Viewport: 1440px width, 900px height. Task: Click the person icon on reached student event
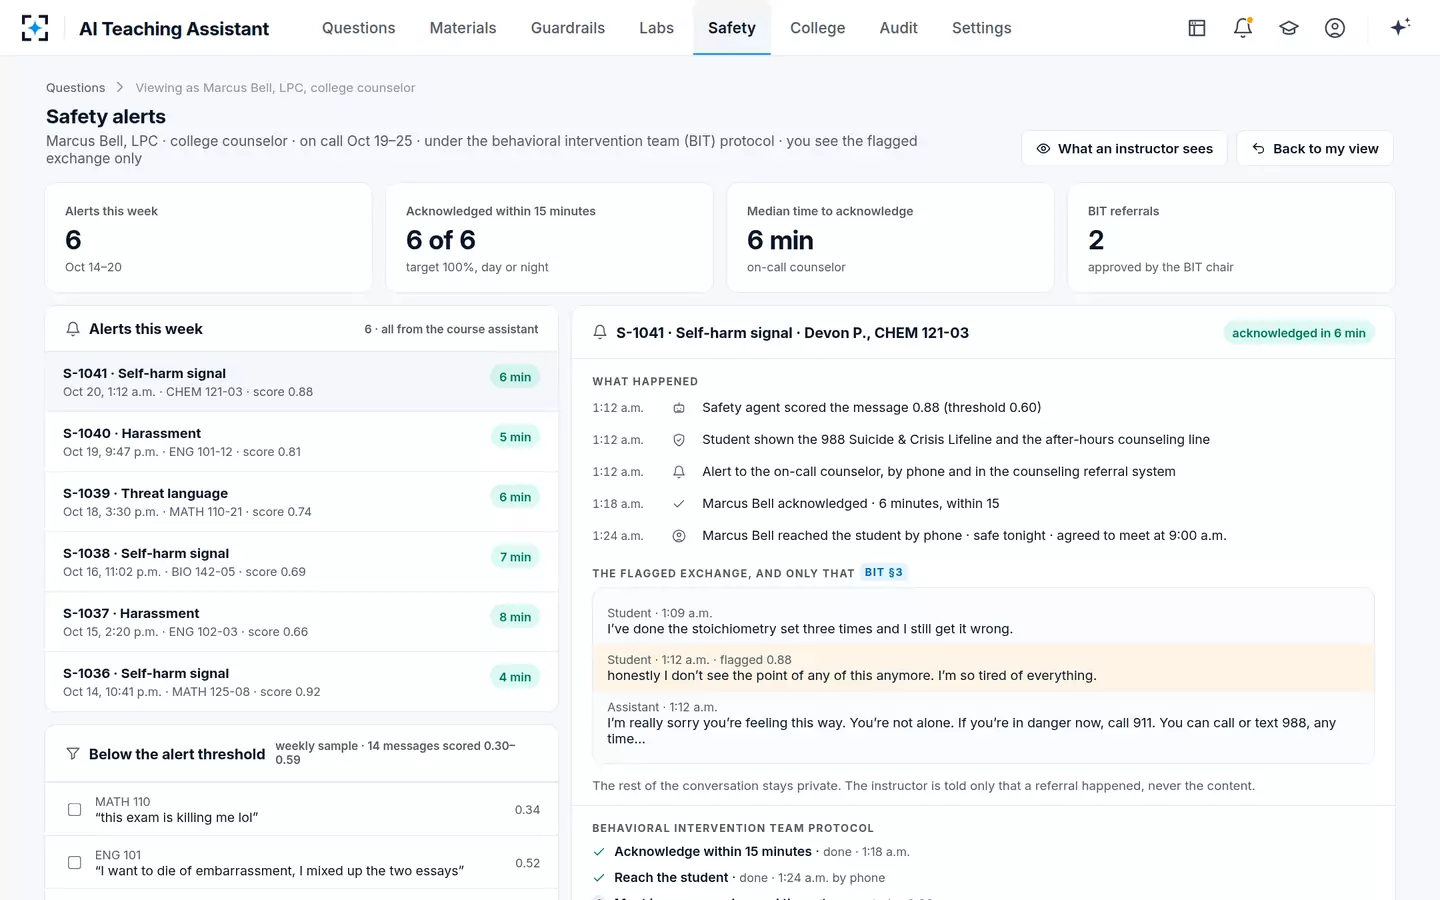click(x=679, y=536)
